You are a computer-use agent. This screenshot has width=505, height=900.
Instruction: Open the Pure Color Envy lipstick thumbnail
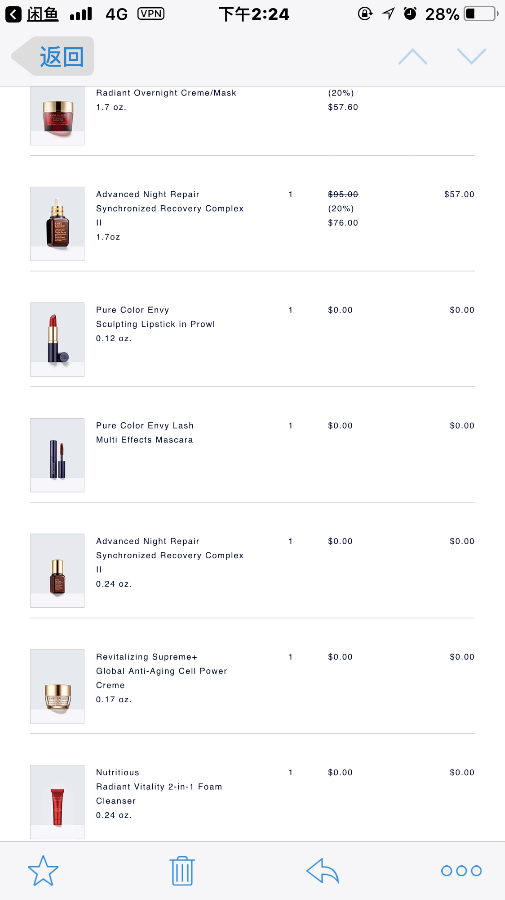(x=57, y=339)
